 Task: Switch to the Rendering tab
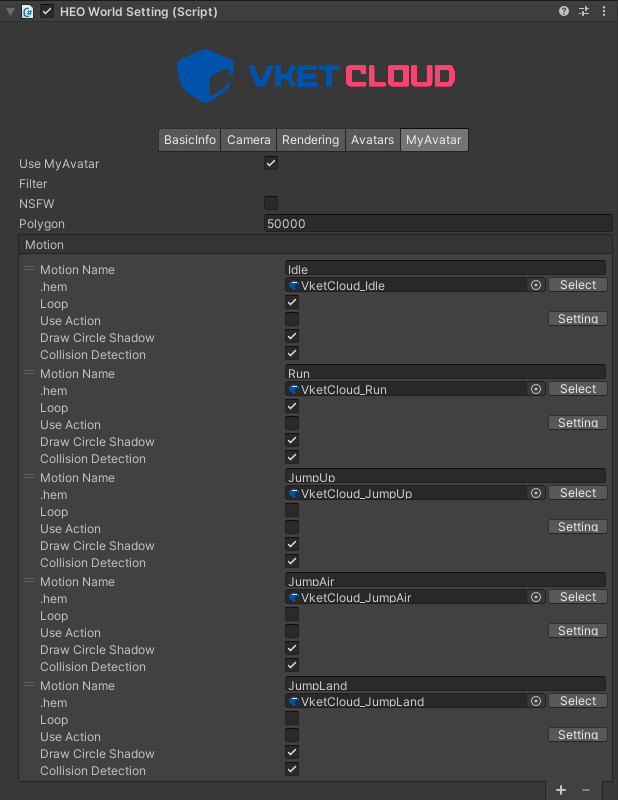pos(310,140)
